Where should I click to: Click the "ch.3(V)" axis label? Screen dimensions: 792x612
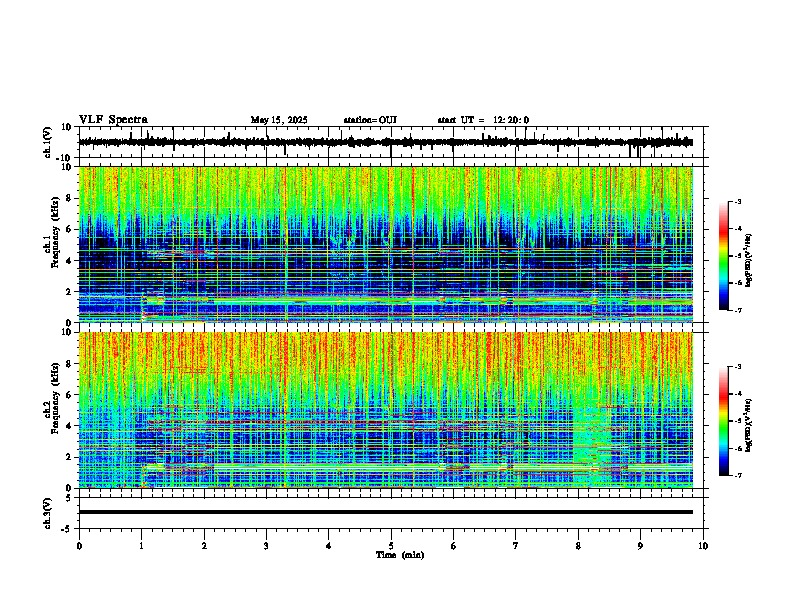tap(48, 513)
